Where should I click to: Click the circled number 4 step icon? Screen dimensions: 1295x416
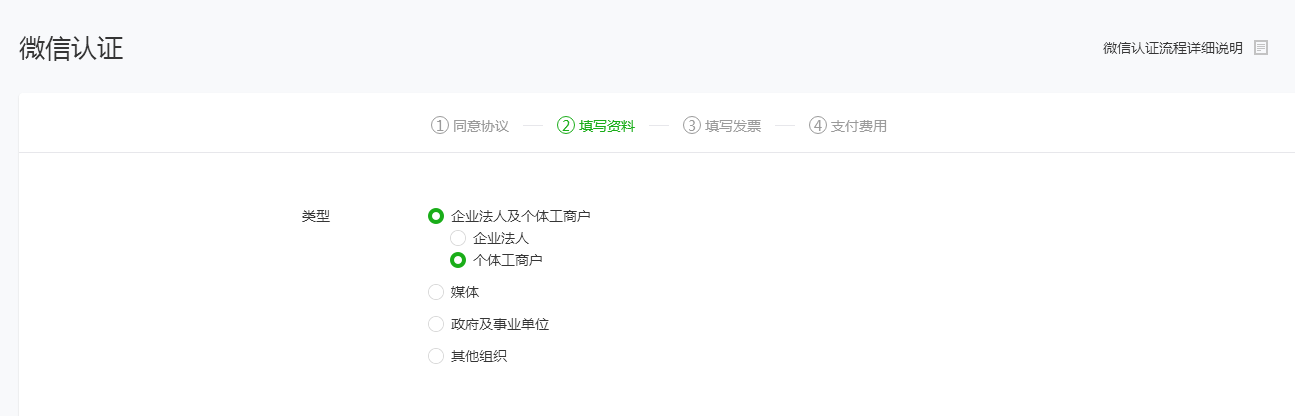point(817,126)
